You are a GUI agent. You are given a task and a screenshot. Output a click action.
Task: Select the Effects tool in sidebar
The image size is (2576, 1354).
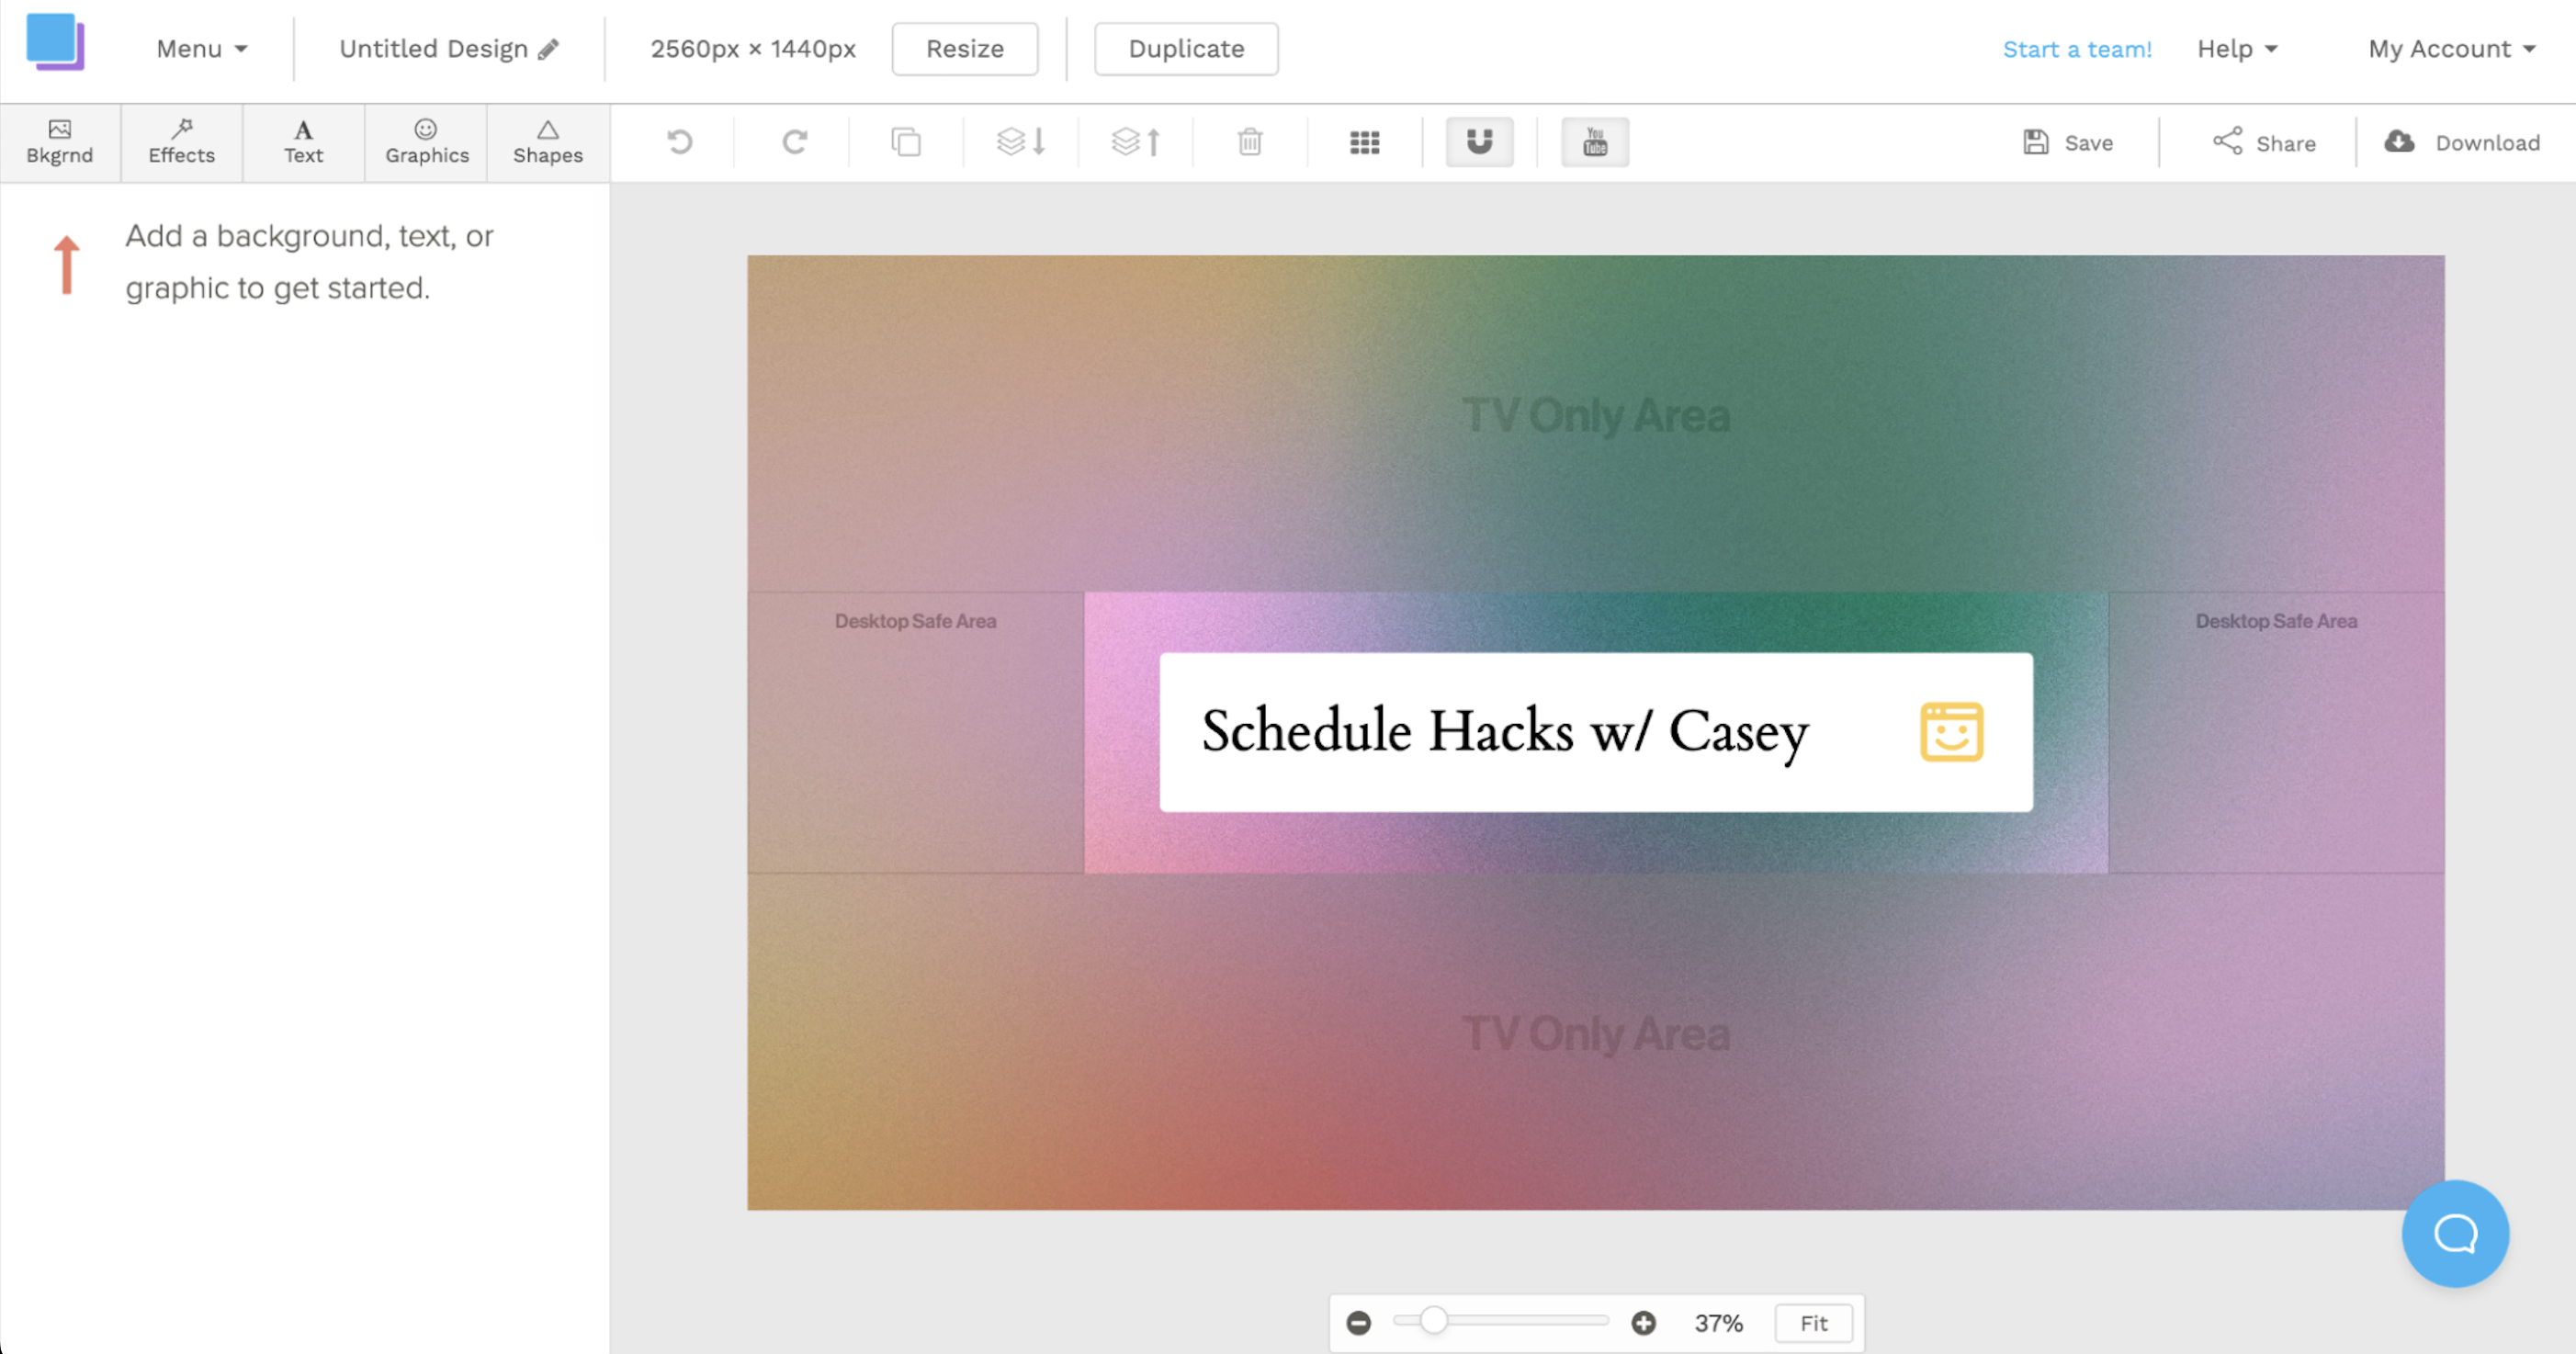181,141
